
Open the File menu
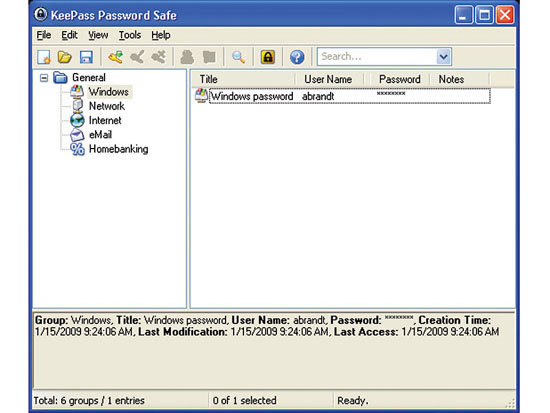point(44,35)
